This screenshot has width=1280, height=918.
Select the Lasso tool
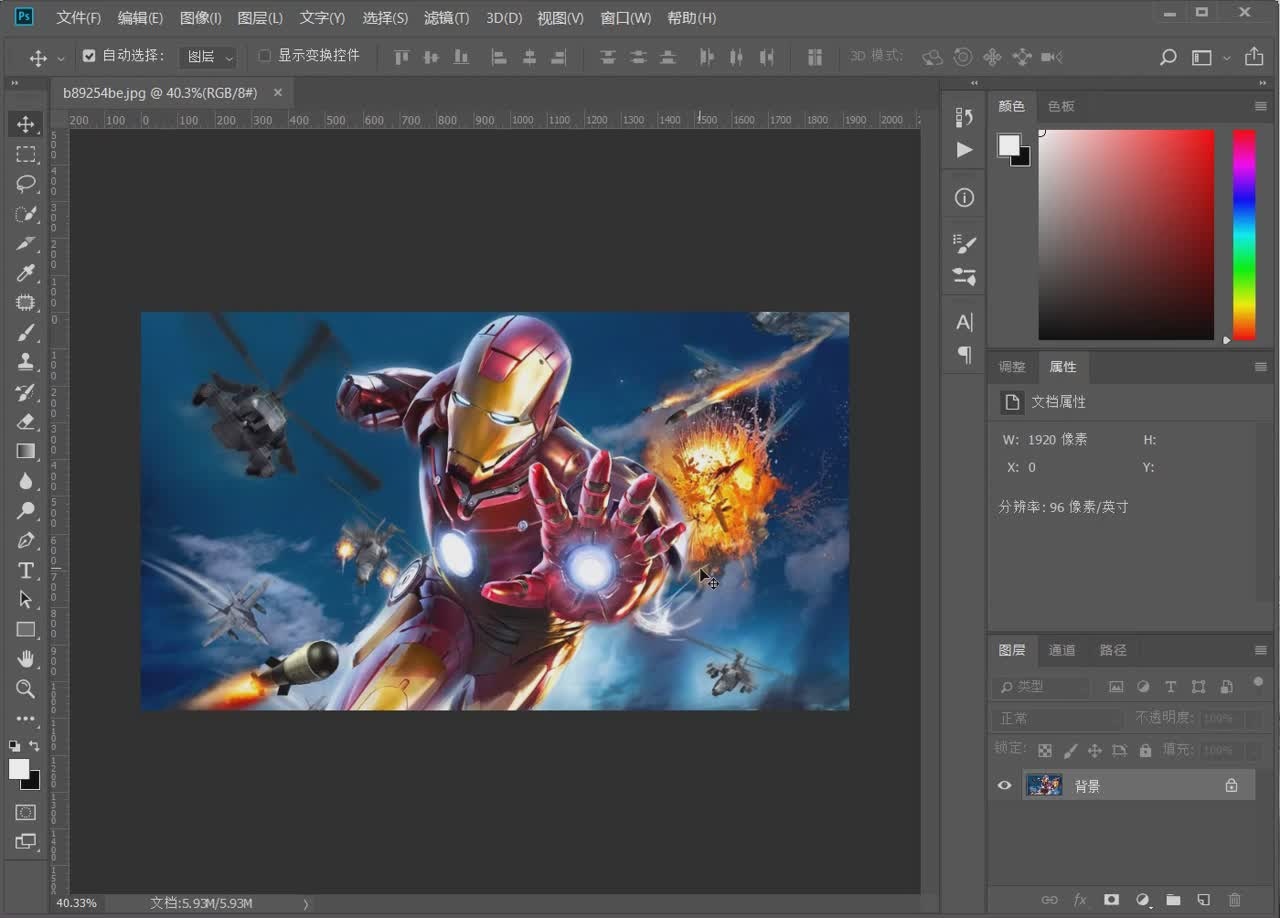26,184
